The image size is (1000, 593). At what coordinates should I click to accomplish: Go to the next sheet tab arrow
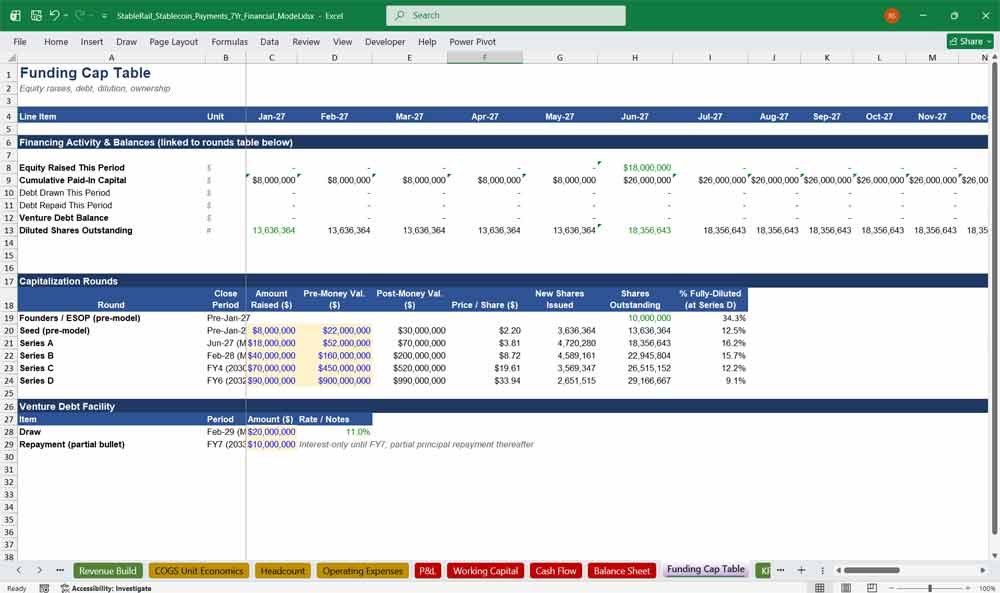pos(39,570)
